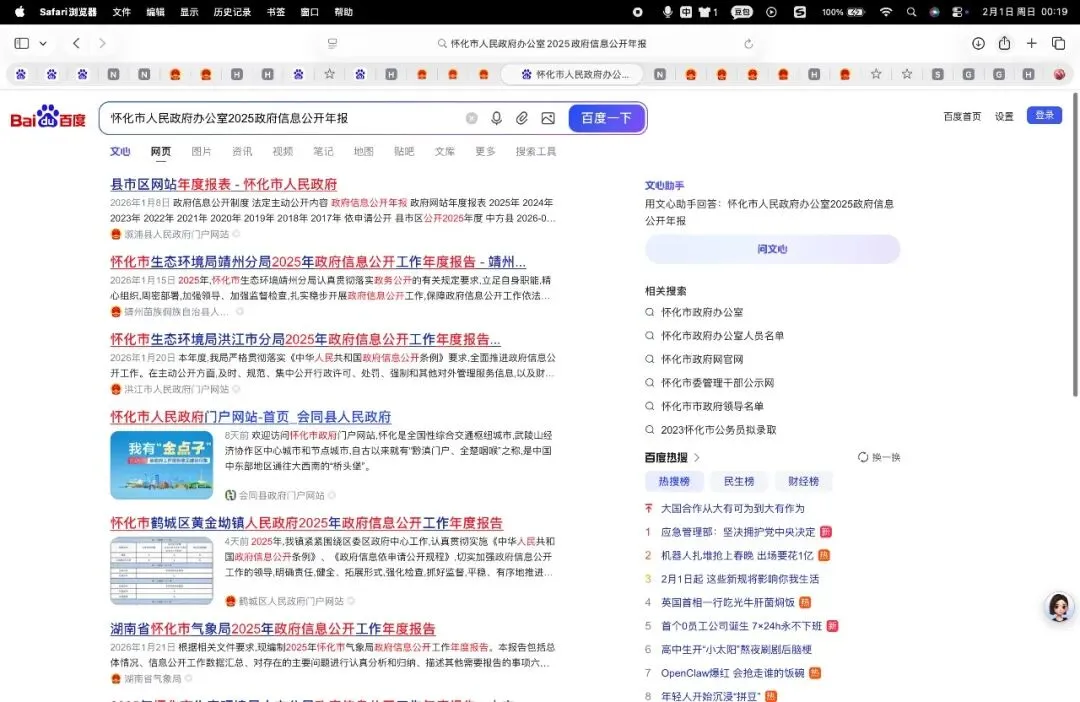
Task: Open sidebar dropdown chevron
Action: pos(43,43)
